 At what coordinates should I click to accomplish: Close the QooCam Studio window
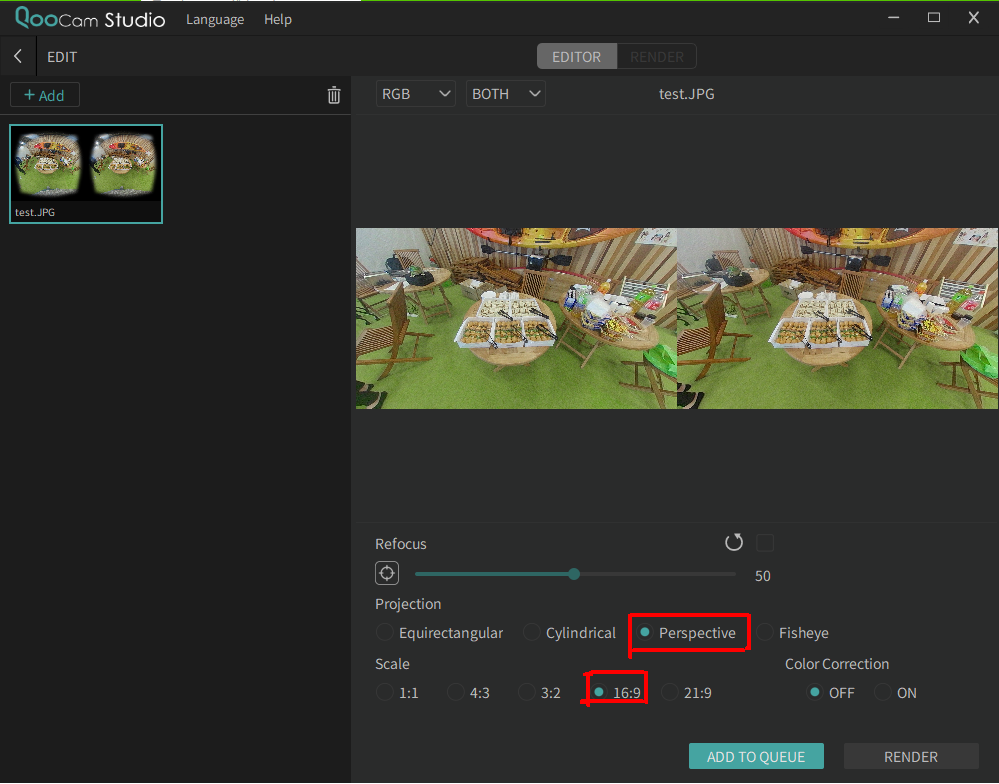point(974,18)
